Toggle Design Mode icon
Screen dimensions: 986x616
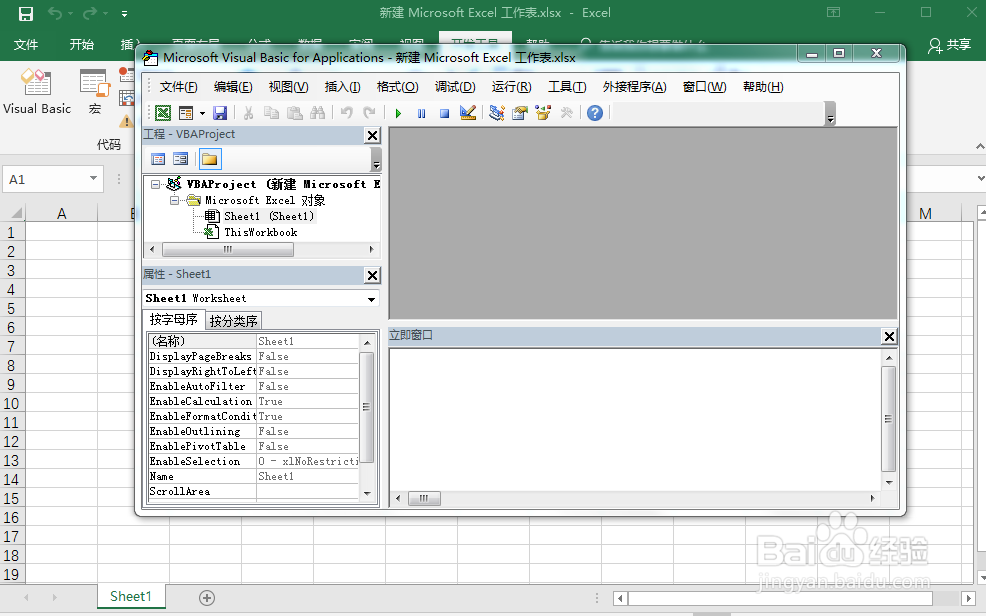click(468, 113)
